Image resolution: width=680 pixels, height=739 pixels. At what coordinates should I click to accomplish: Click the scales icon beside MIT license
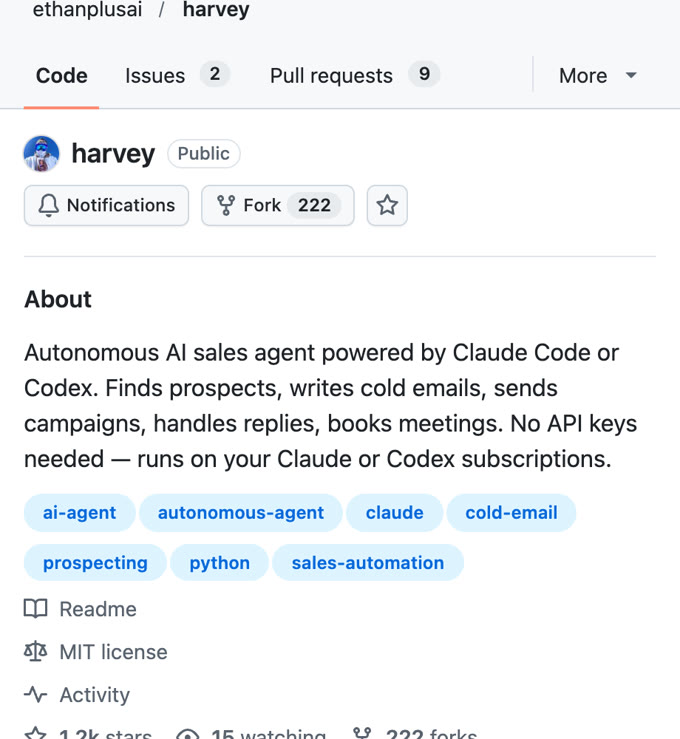pos(36,652)
